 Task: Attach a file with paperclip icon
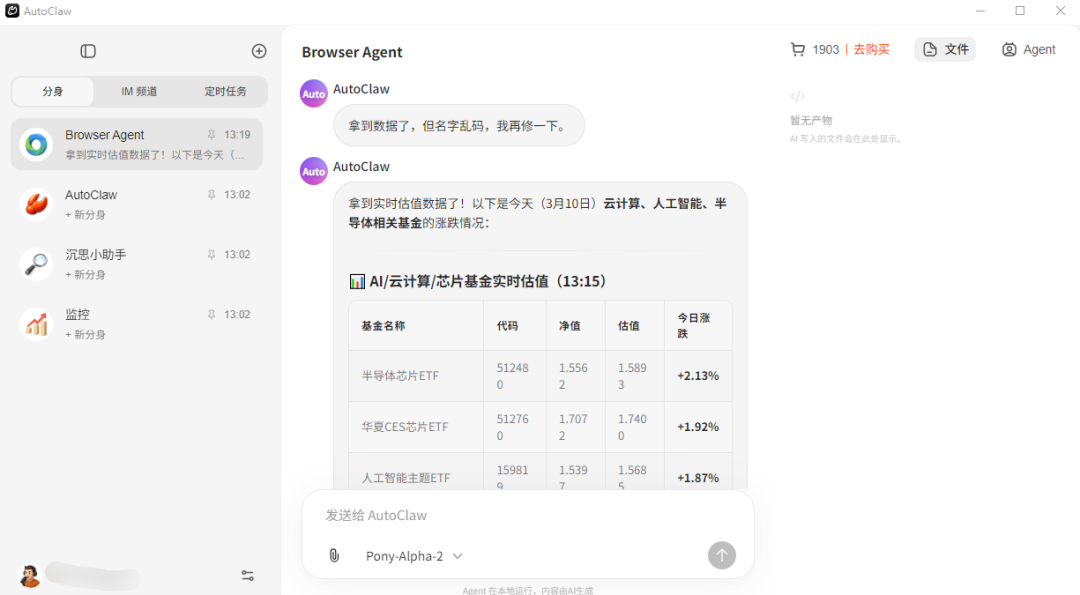(334, 555)
